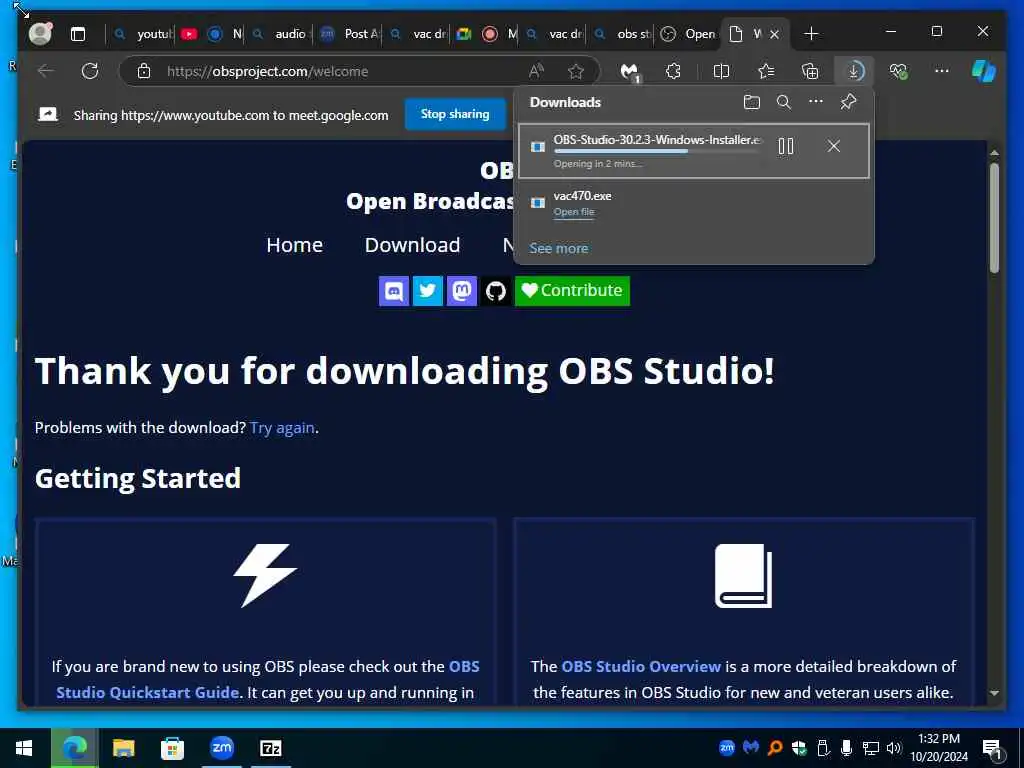Switch to the Open tab
The image size is (1024, 768).
[688, 34]
